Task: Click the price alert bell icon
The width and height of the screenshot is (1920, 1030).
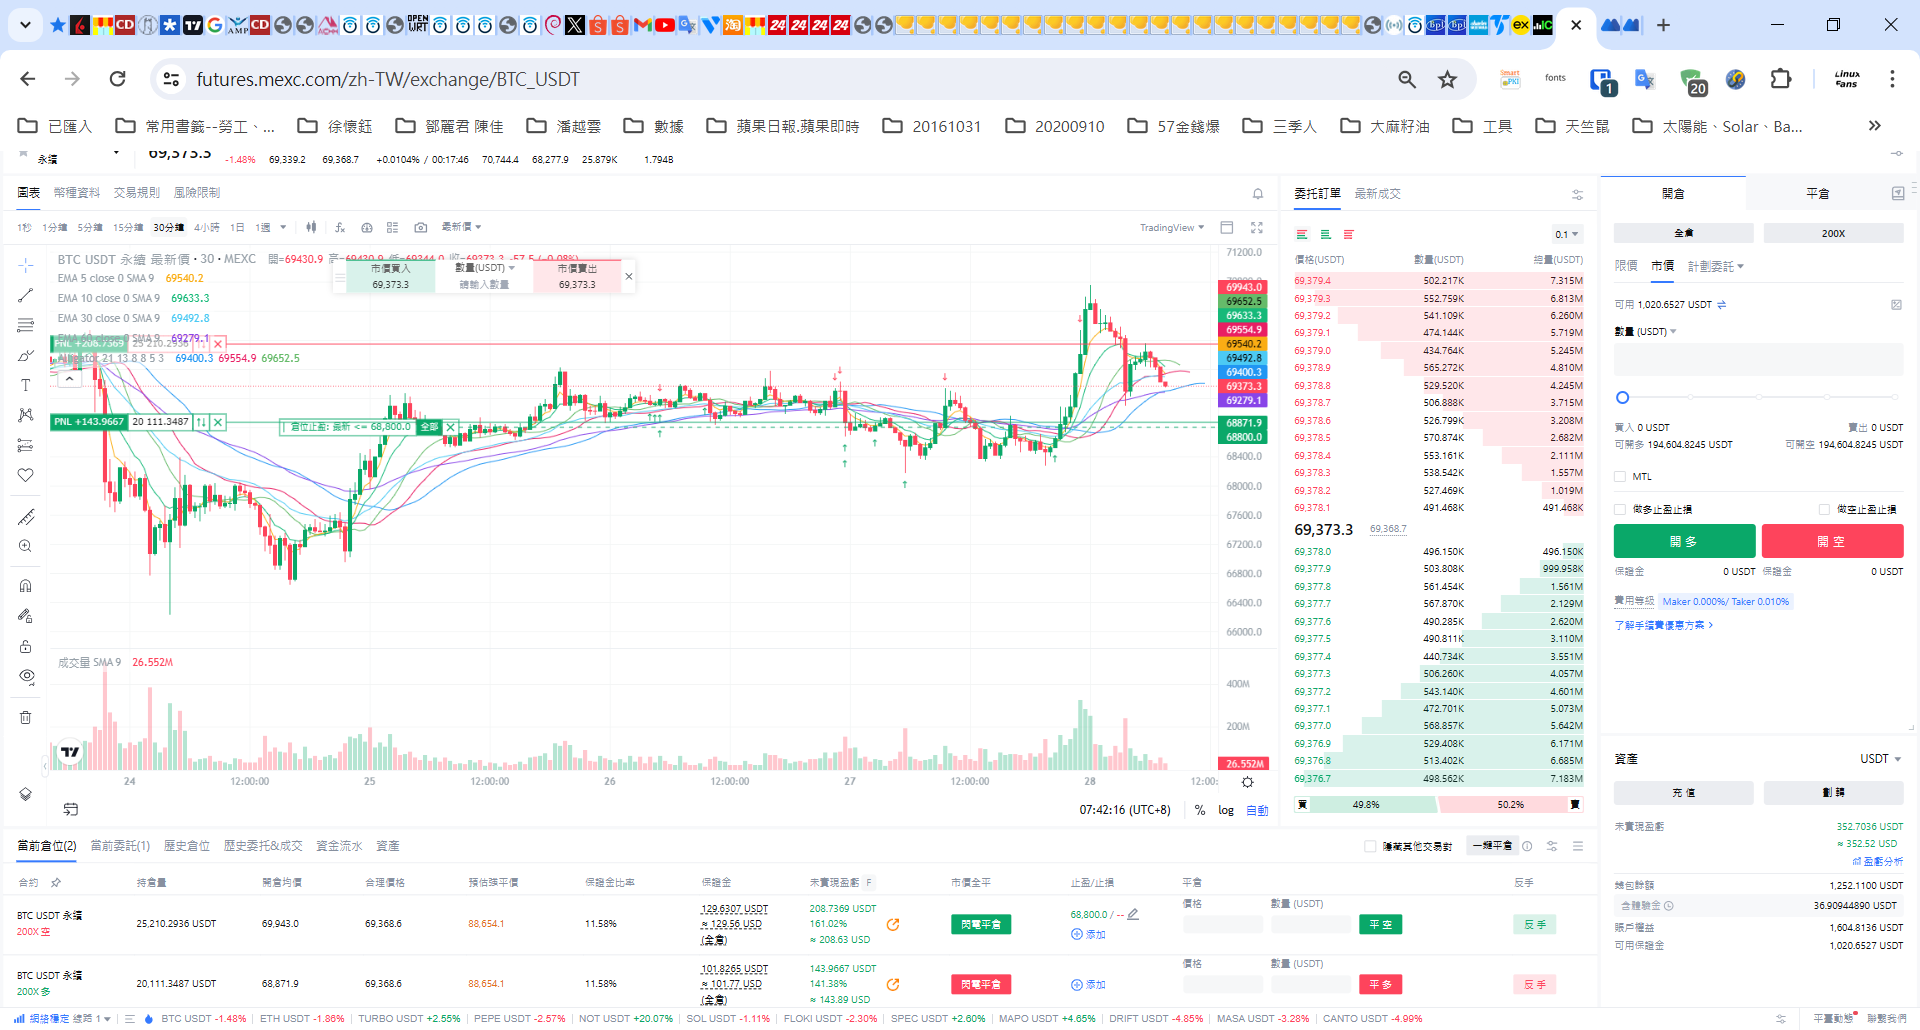Action: (x=1258, y=194)
